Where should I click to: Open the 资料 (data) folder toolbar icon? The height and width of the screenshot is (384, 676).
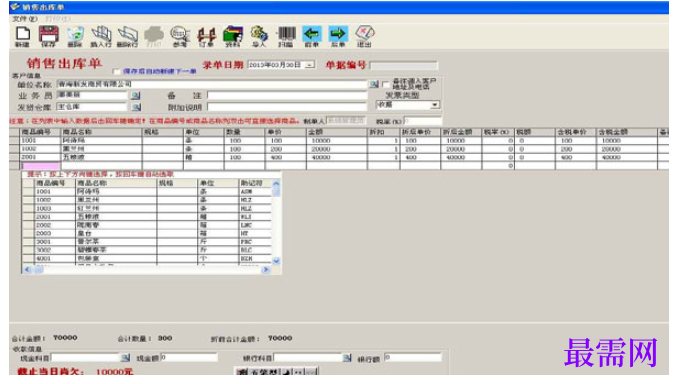(233, 36)
